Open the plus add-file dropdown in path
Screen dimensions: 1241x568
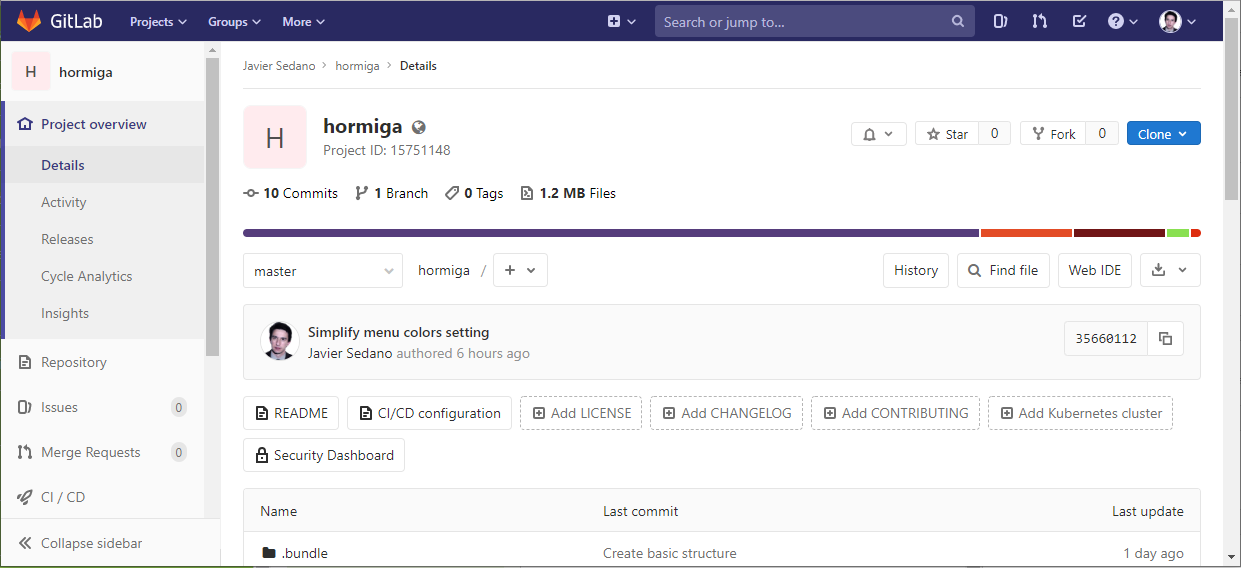[x=520, y=270]
